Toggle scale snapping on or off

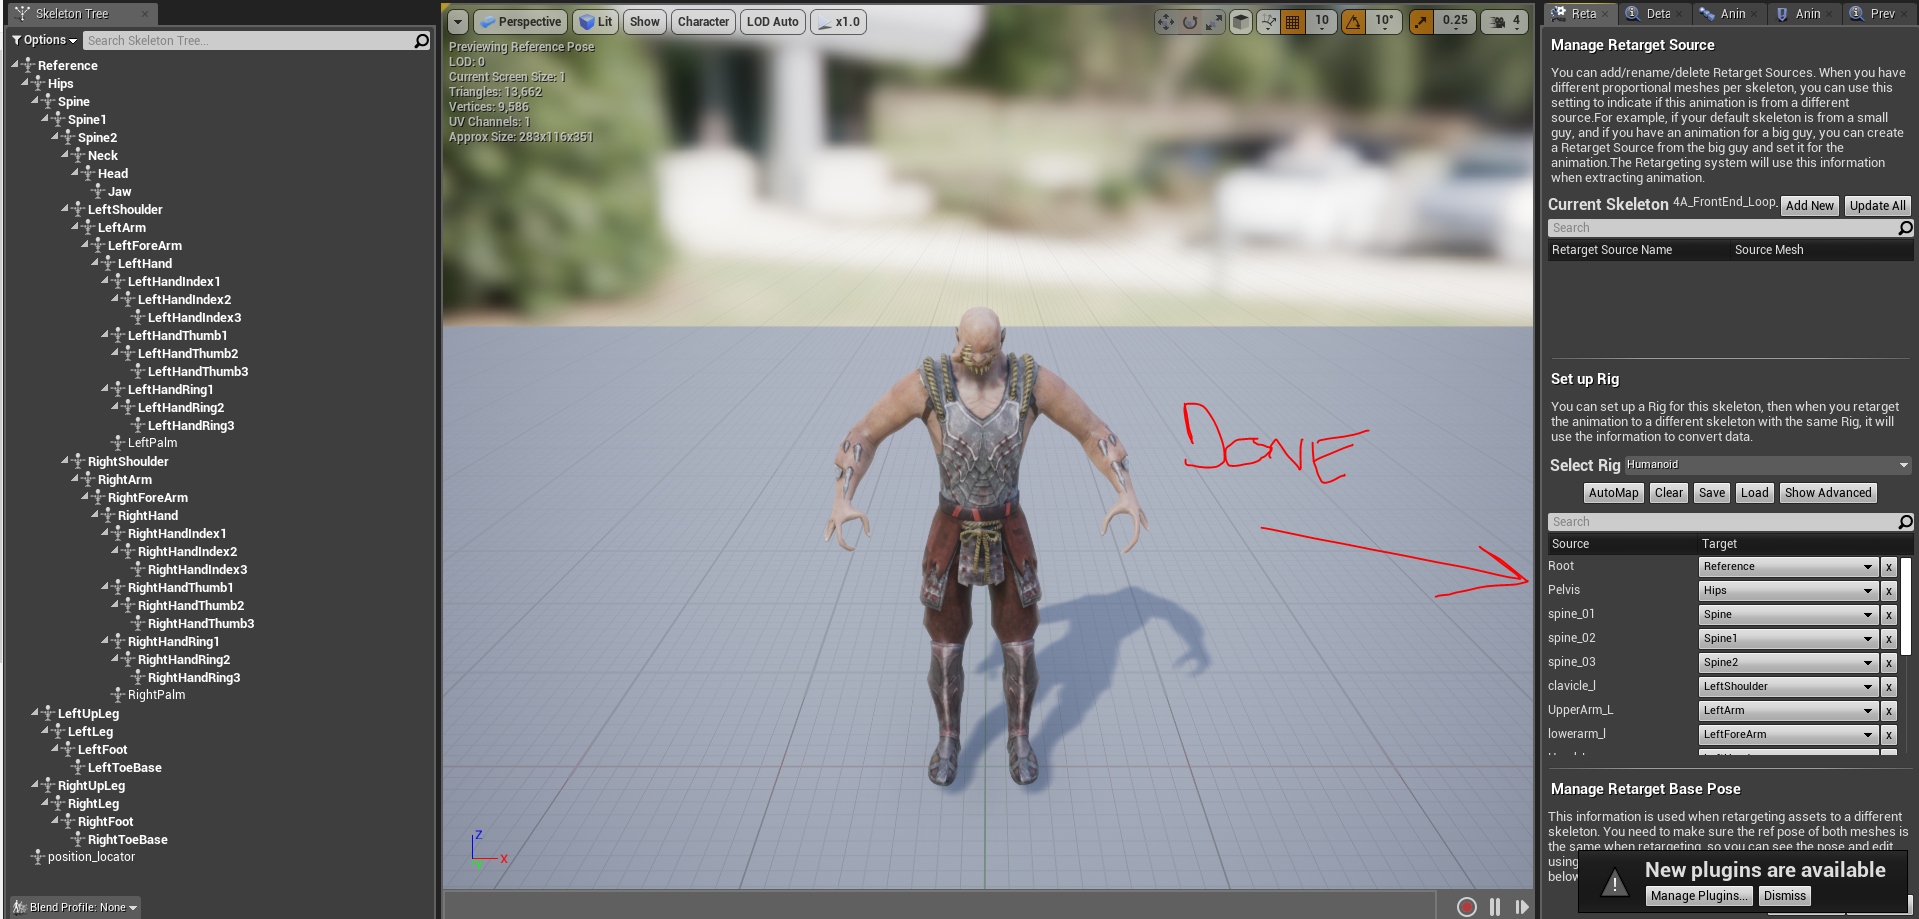[x=1420, y=22]
